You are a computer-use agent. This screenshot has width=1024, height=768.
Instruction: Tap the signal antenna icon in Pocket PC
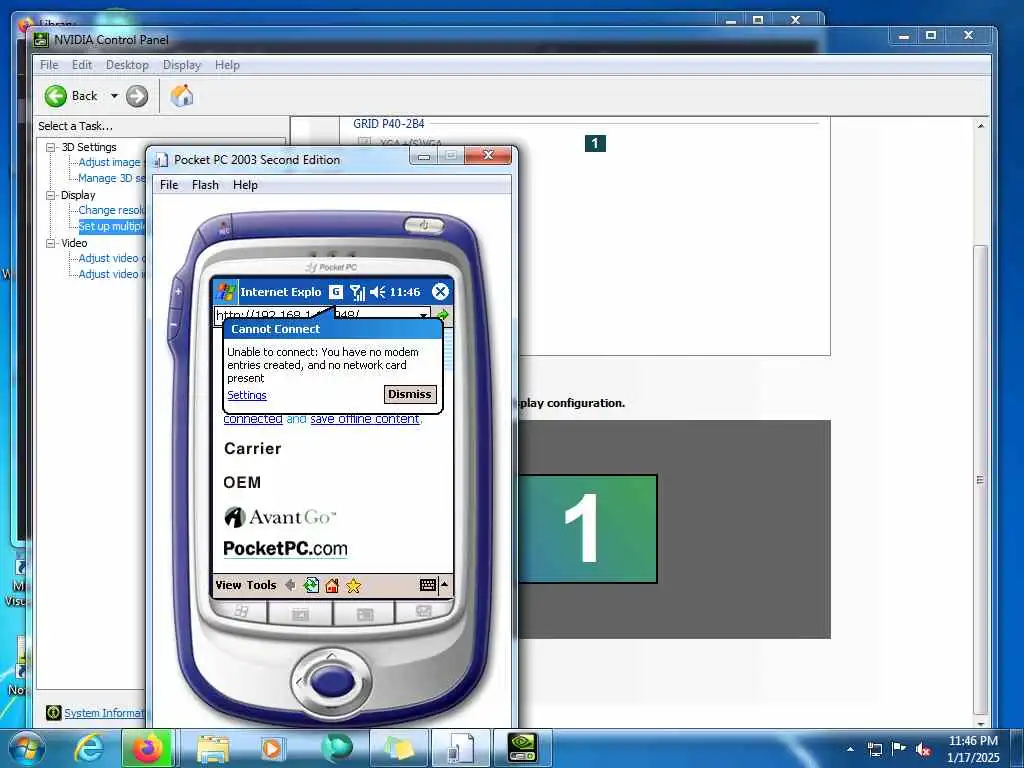click(x=357, y=292)
